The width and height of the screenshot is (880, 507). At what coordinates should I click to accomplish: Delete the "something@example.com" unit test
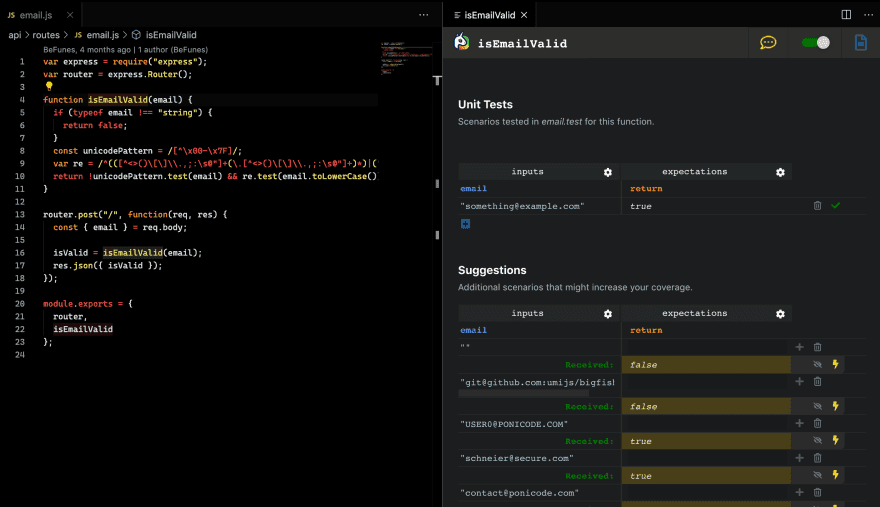(x=817, y=206)
